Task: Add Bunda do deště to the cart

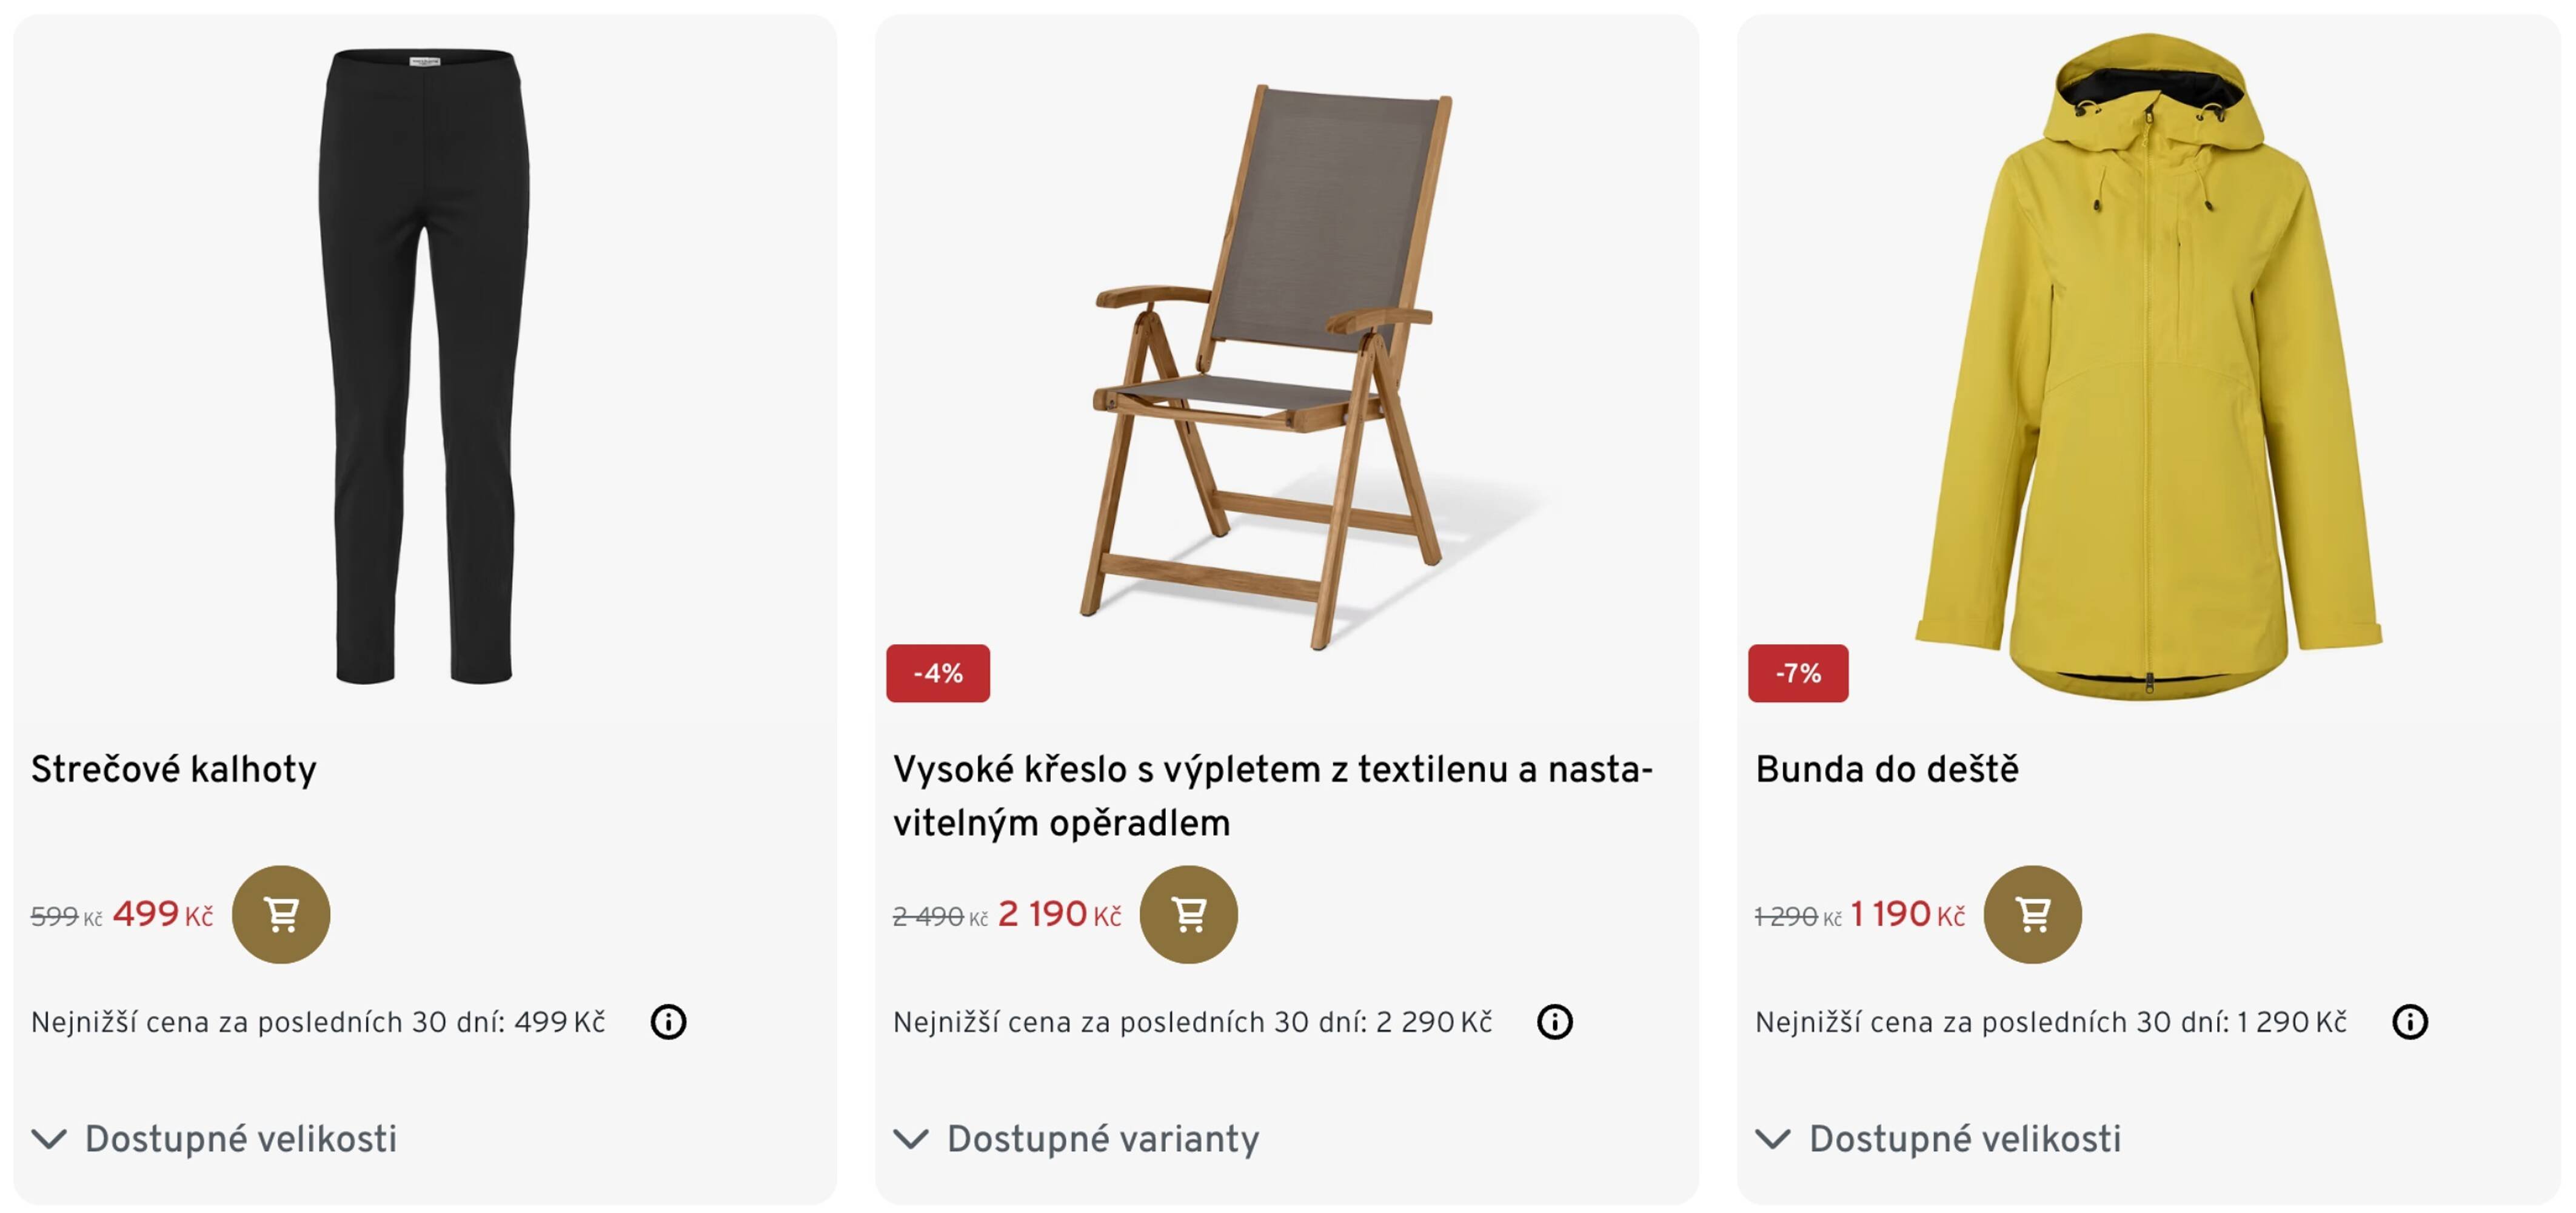Action: point(2032,914)
